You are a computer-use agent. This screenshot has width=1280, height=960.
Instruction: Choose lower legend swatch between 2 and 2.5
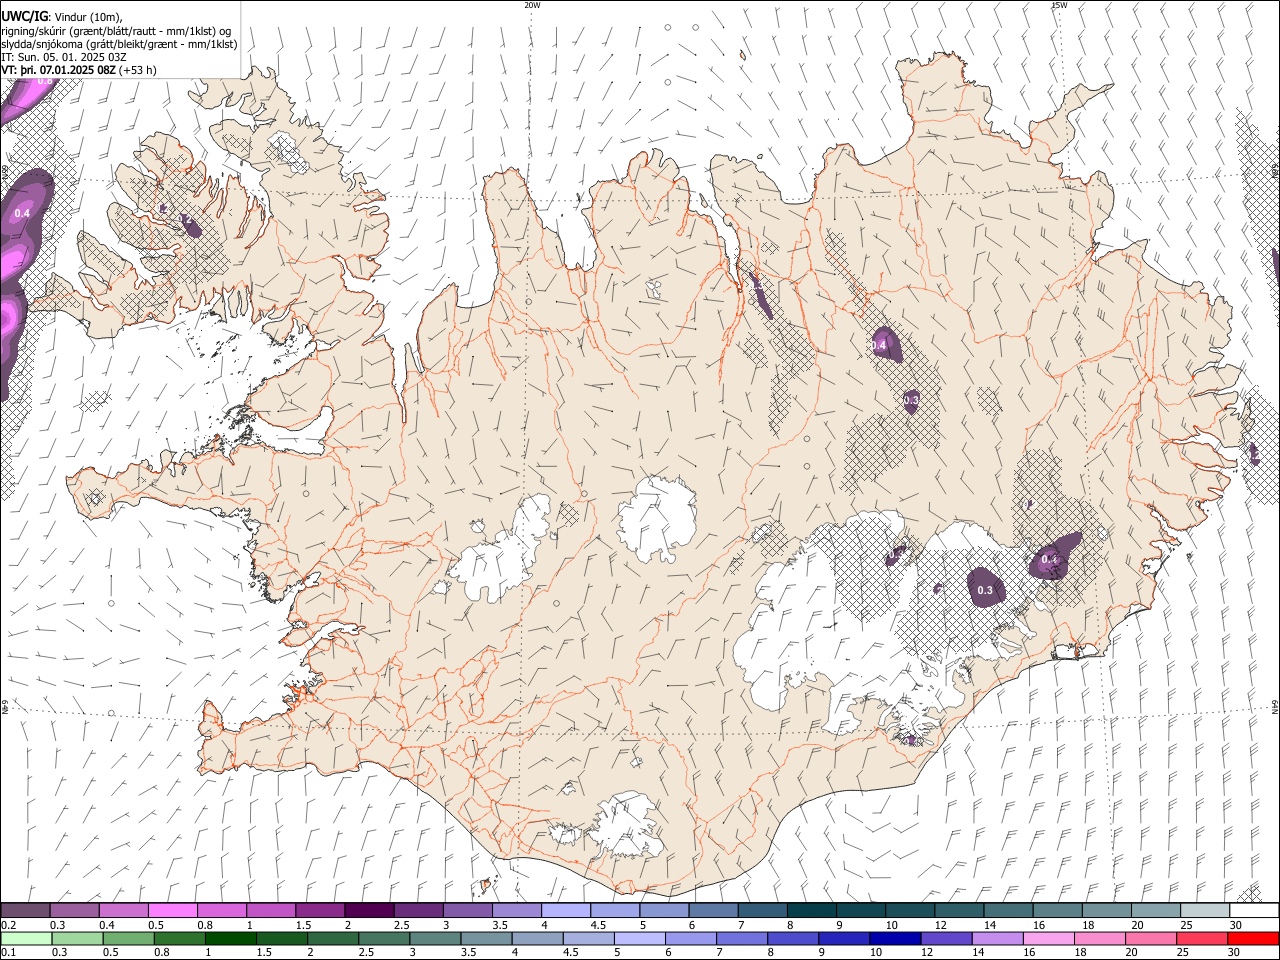click(332, 939)
